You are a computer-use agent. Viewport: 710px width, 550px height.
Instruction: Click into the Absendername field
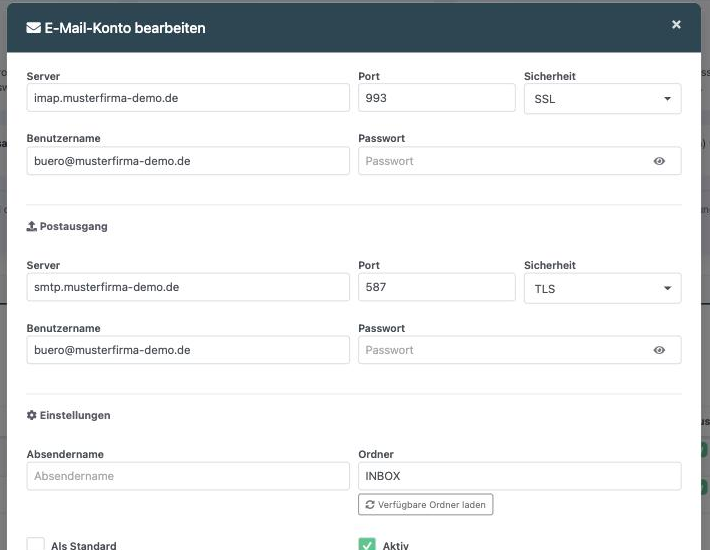click(188, 476)
